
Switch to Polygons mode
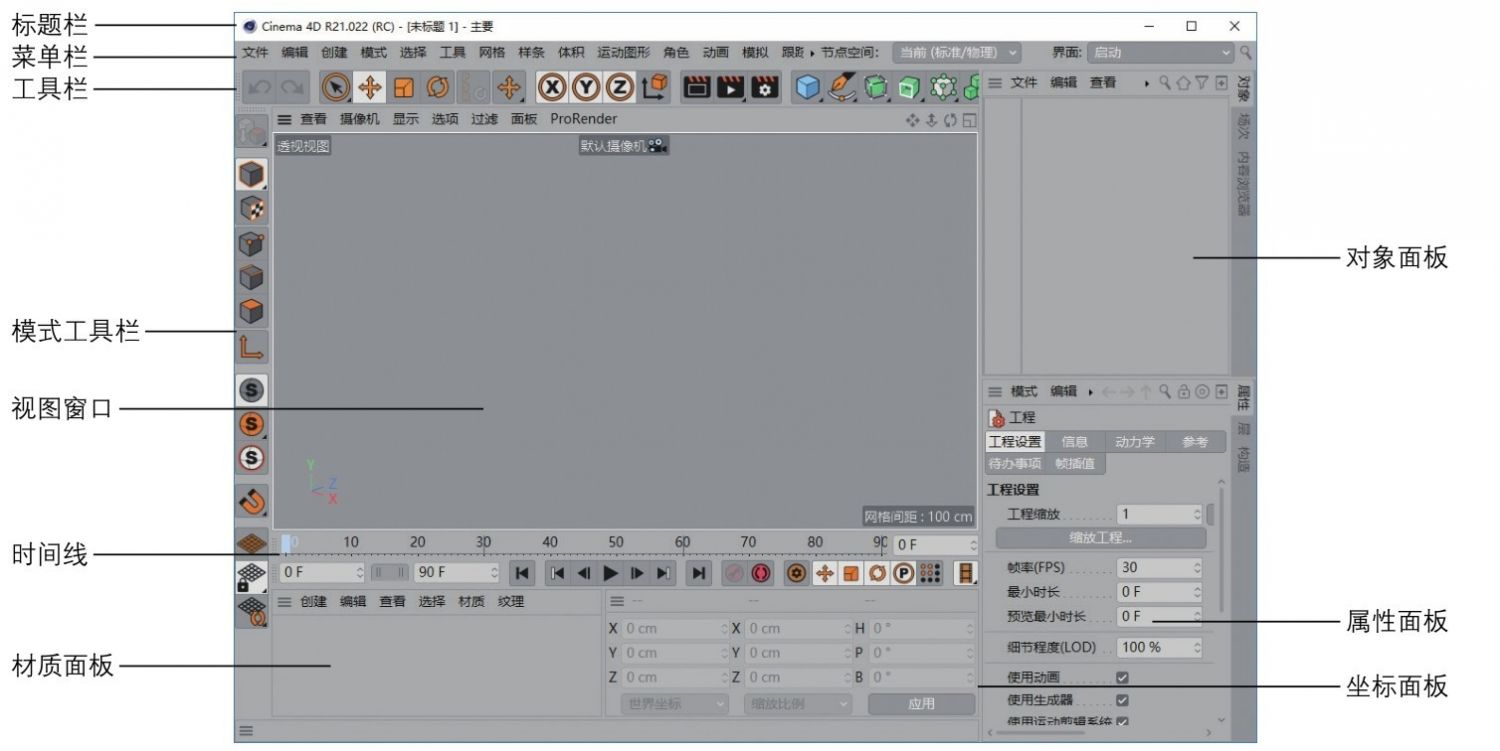click(251, 312)
